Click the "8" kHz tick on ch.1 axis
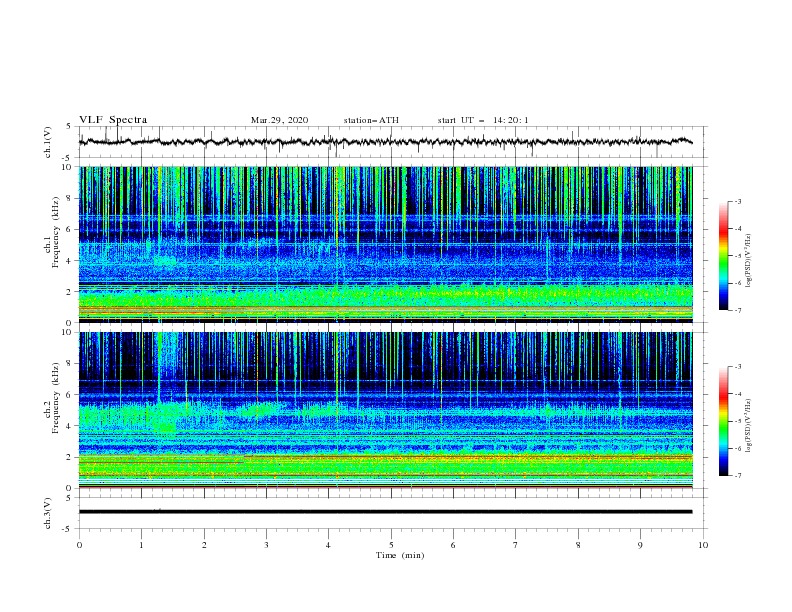This screenshot has width=792, height=612. pos(70,198)
